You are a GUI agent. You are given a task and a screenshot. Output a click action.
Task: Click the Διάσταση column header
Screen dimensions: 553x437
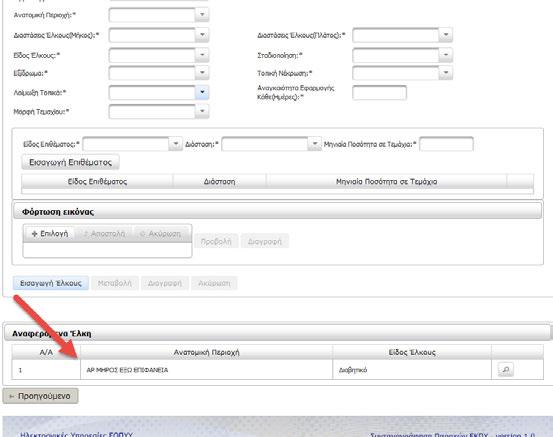point(219,182)
